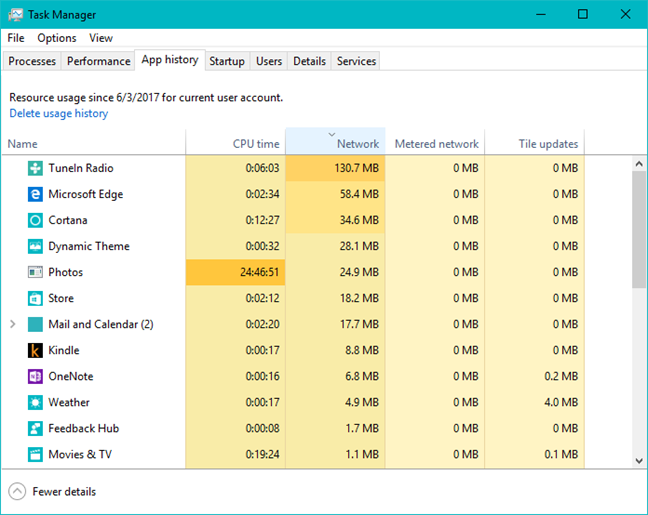Click the Store shopping bag icon
The image size is (648, 515).
(35, 298)
